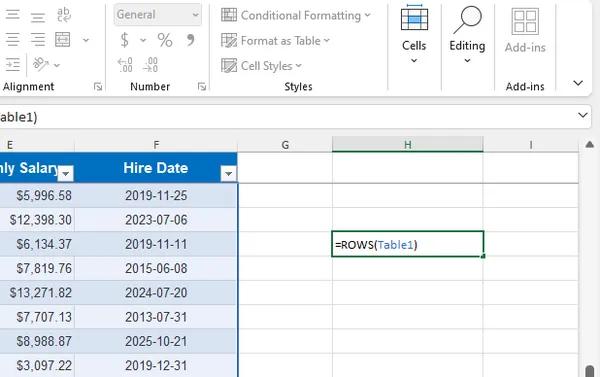Image resolution: width=600 pixels, height=377 pixels.
Task: Select hire date 2024-07-20
Action: click(x=156, y=293)
